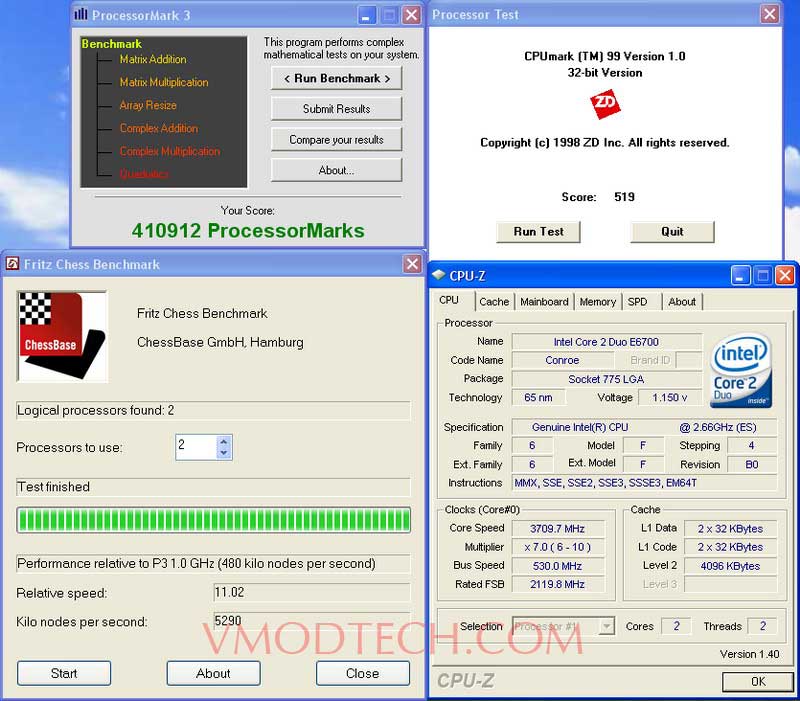Click the Voltage value 1.150 v
This screenshot has height=701, width=800.
tap(669, 397)
